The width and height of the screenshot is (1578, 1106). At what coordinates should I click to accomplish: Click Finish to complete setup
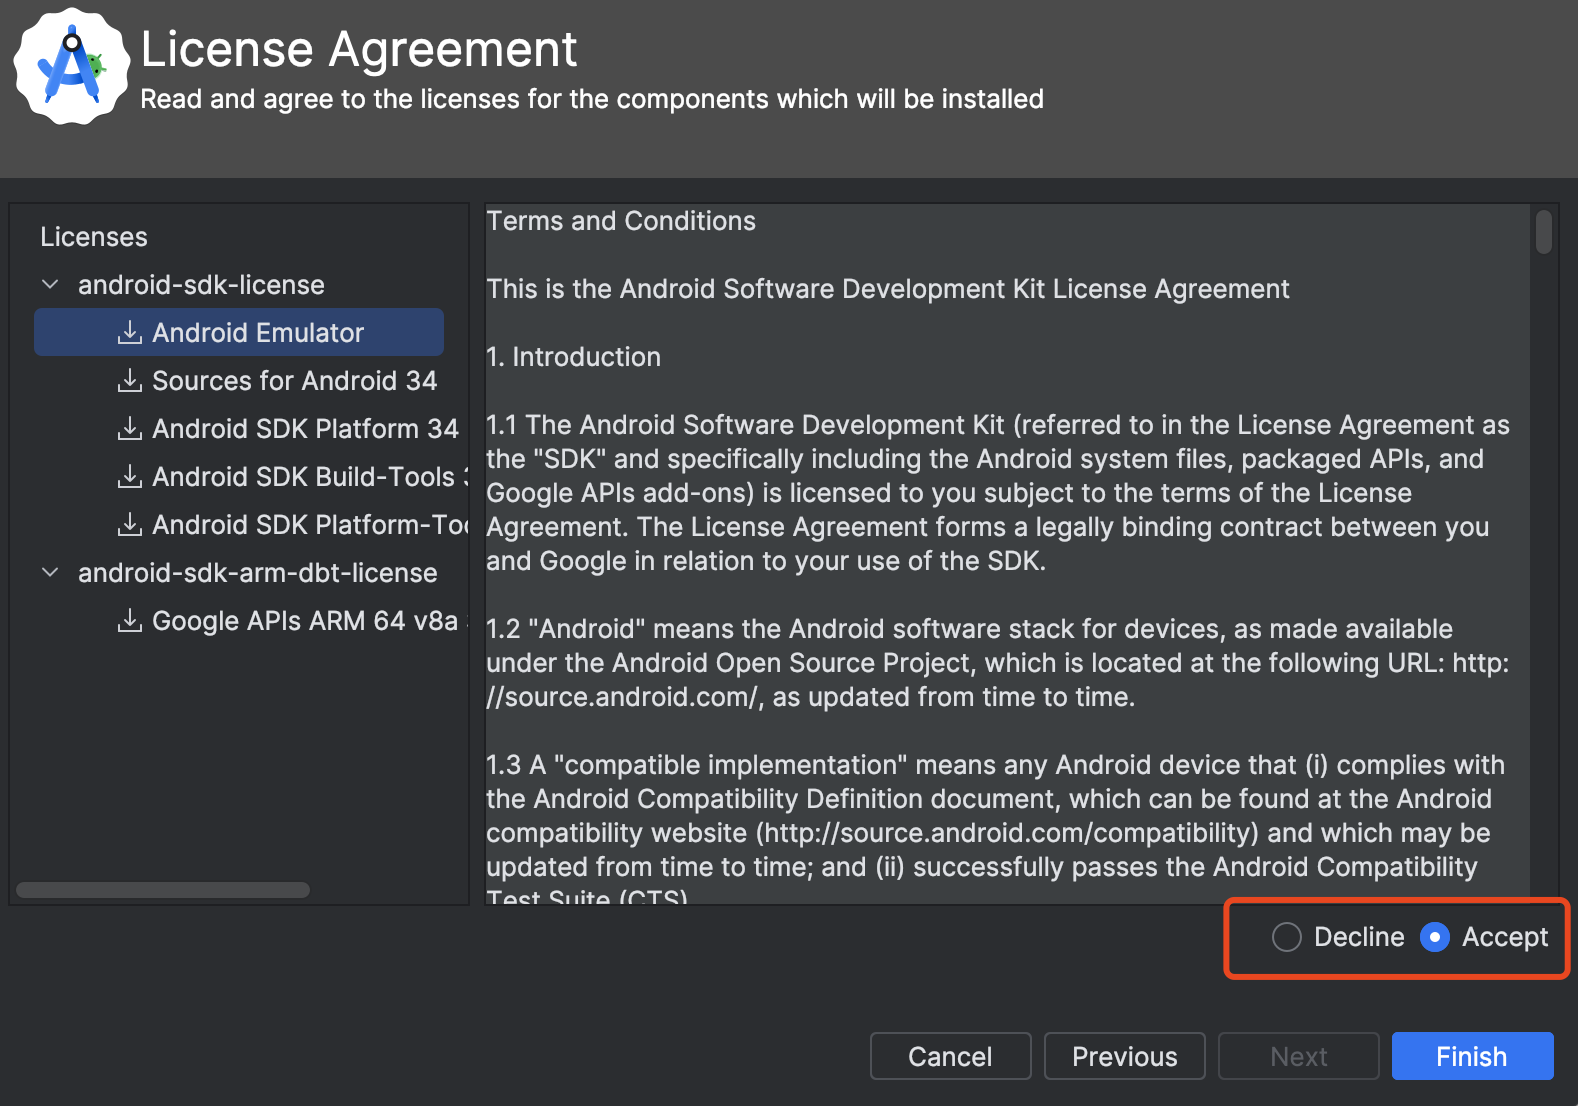click(x=1472, y=1056)
